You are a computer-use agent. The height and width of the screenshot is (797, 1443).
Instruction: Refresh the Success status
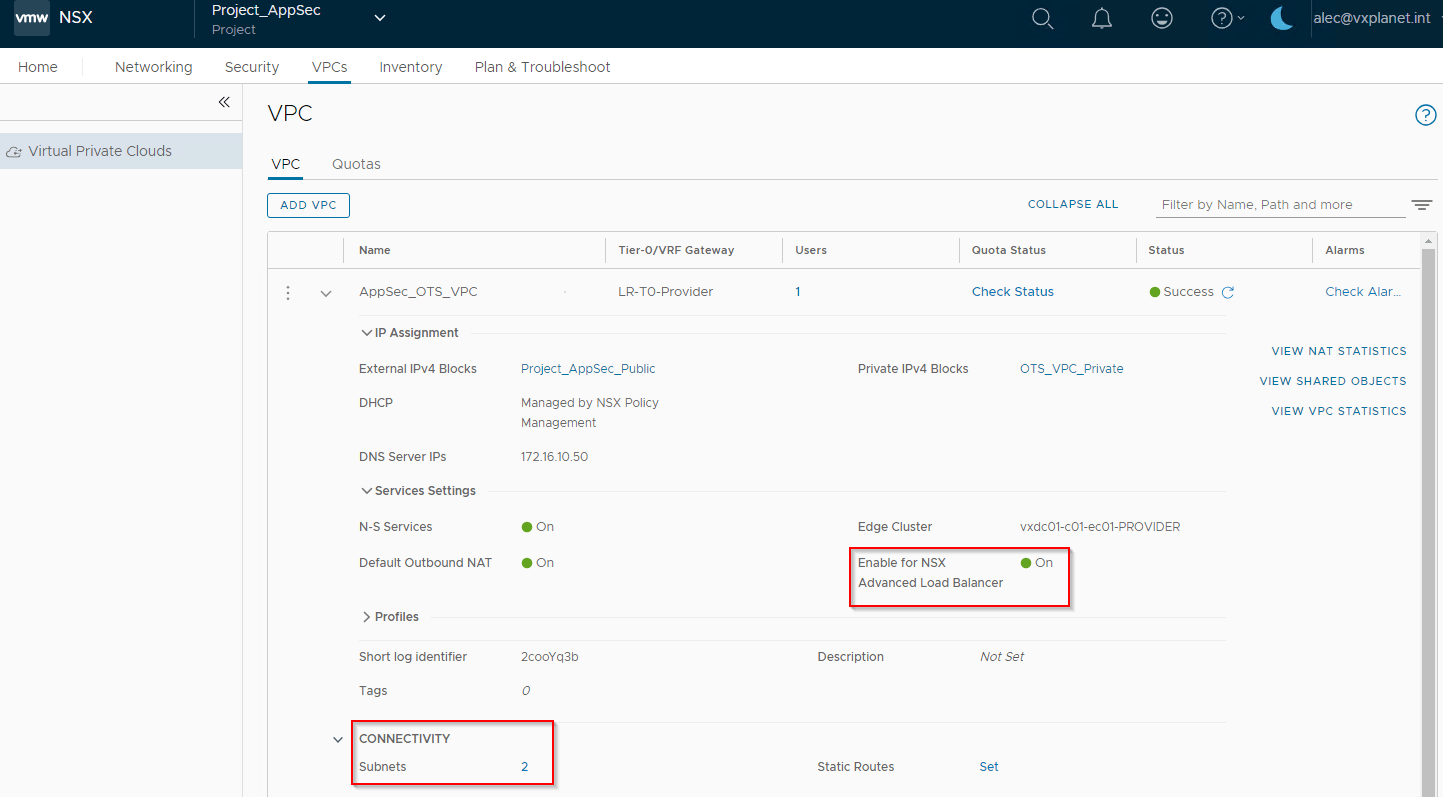point(1228,292)
